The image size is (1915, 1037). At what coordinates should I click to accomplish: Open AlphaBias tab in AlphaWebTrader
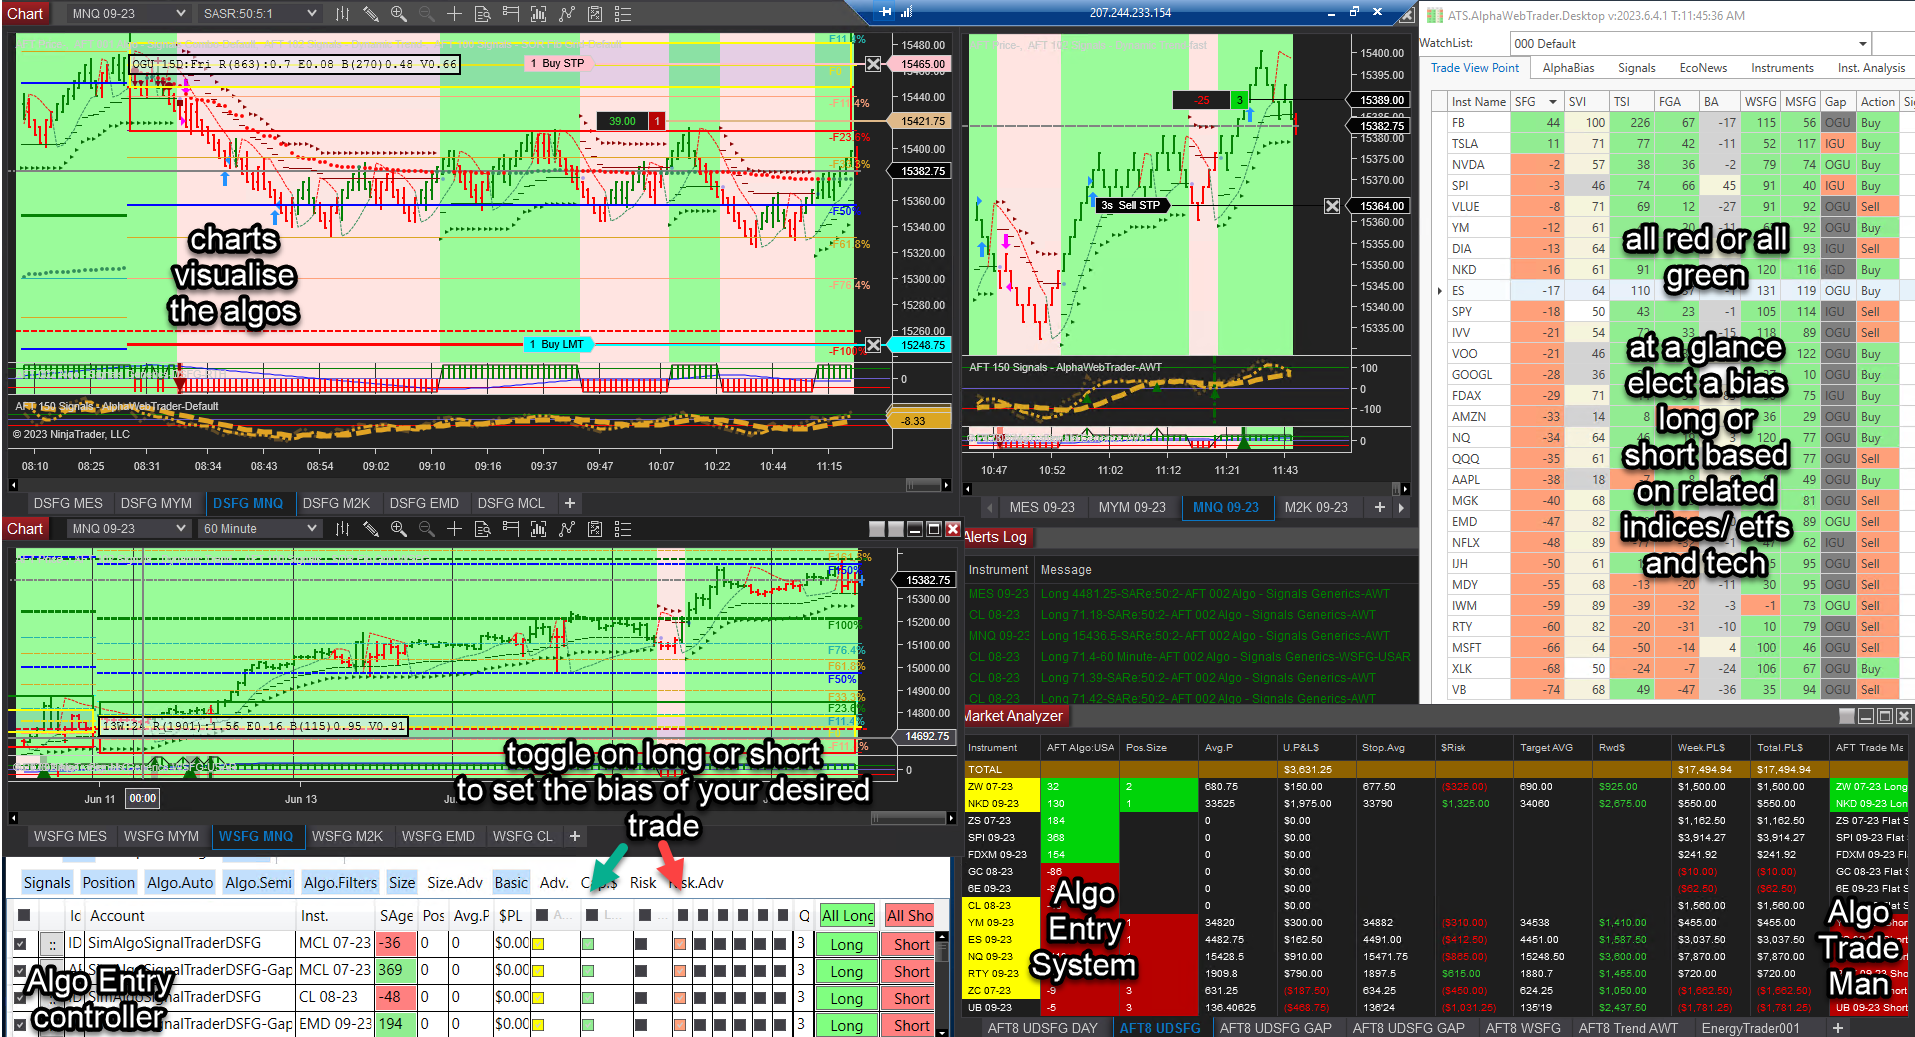click(x=1568, y=68)
